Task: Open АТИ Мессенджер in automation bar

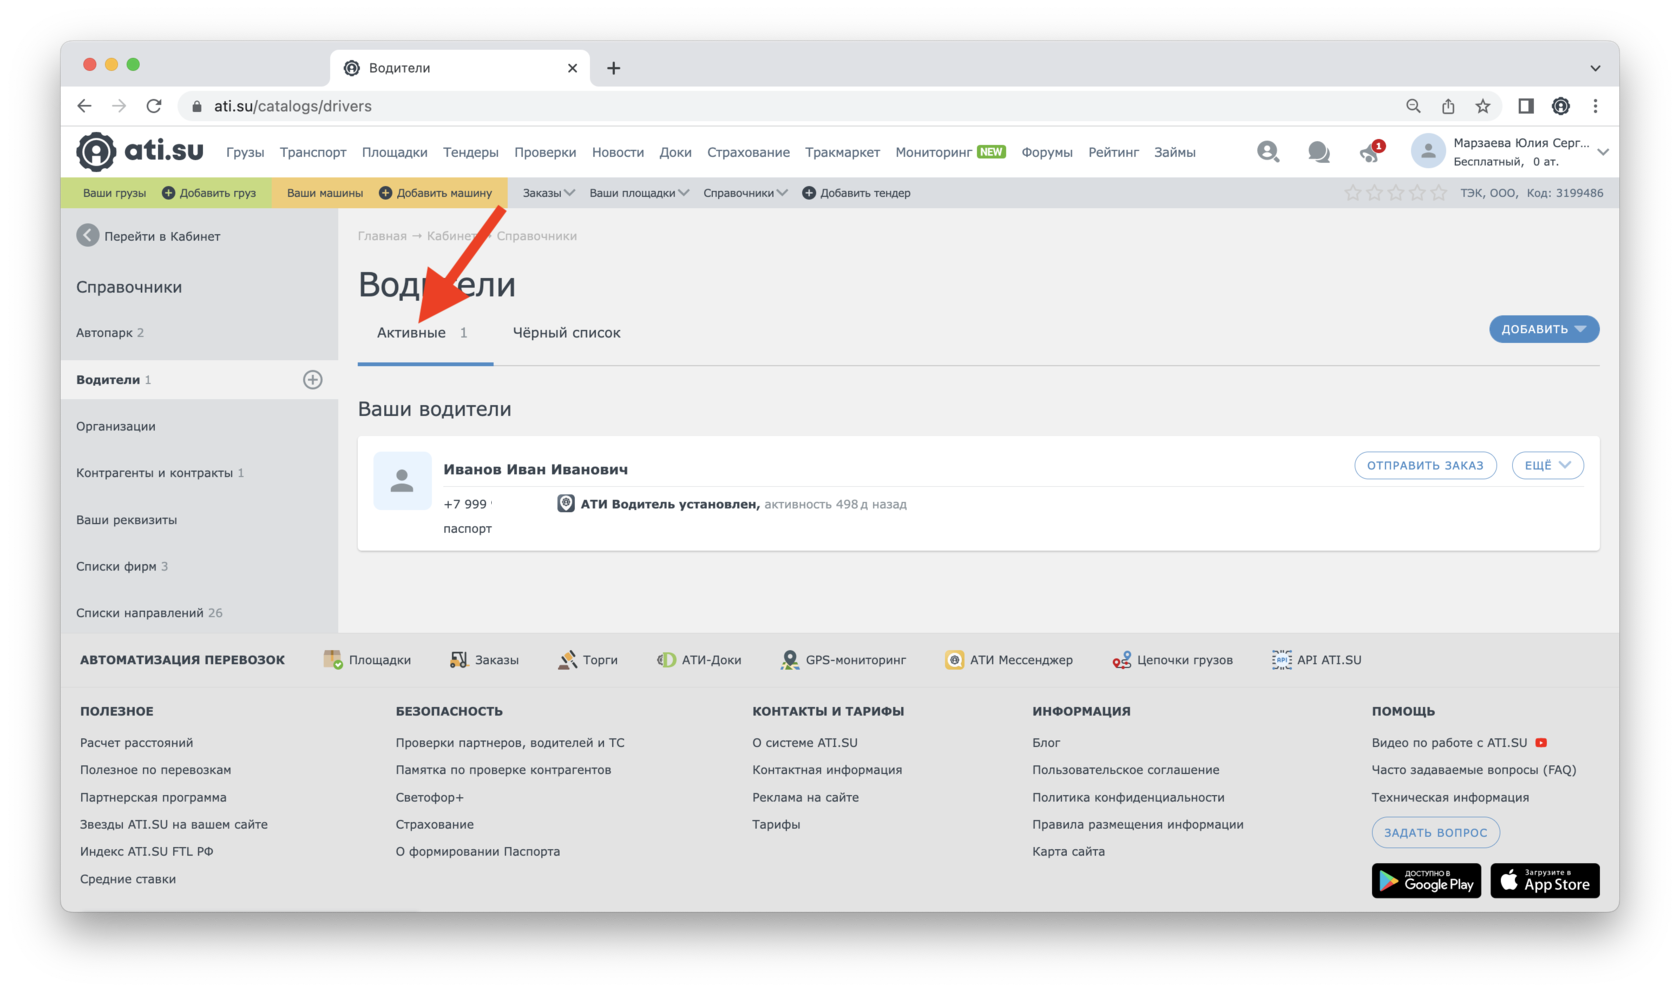Action: pyautogui.click(x=1009, y=660)
